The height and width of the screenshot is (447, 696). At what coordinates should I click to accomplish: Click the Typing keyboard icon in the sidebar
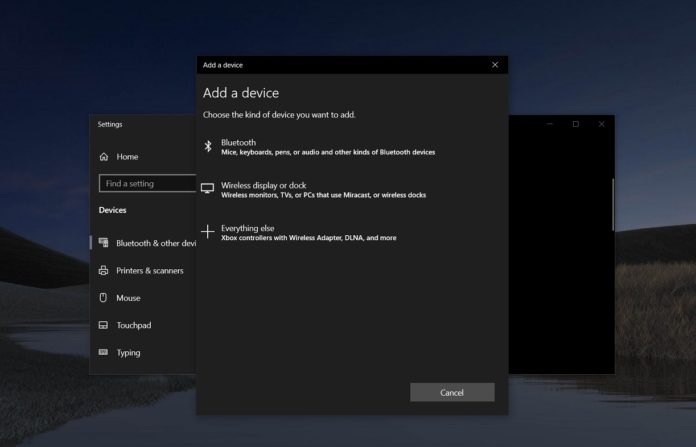point(104,352)
